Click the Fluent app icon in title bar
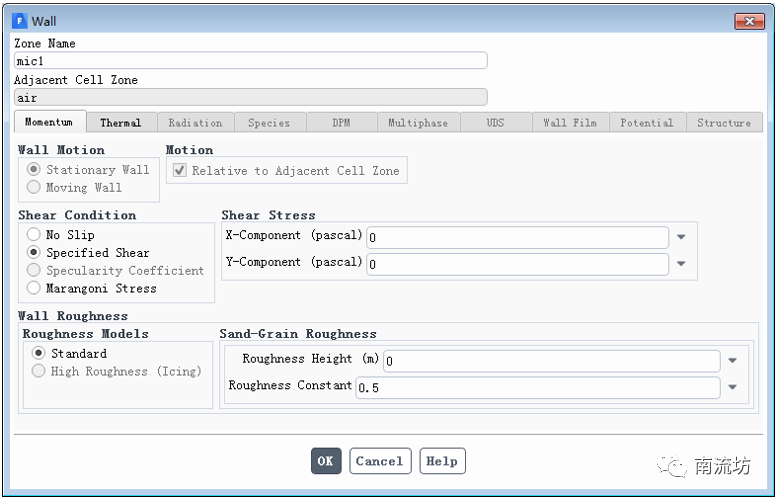Image resolution: width=775 pixels, height=499 pixels. coord(20,21)
